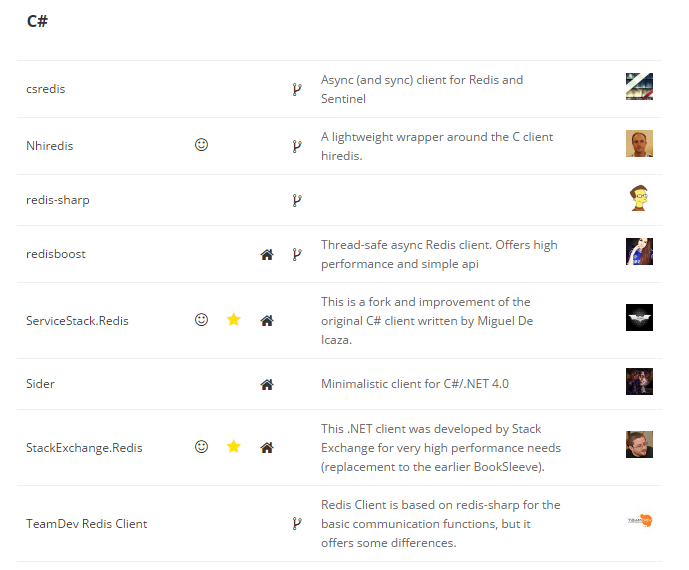Screen dimensions: 689x570
Task: Click the gold star in StackExchange.Redis row
Action: [x=234, y=446]
